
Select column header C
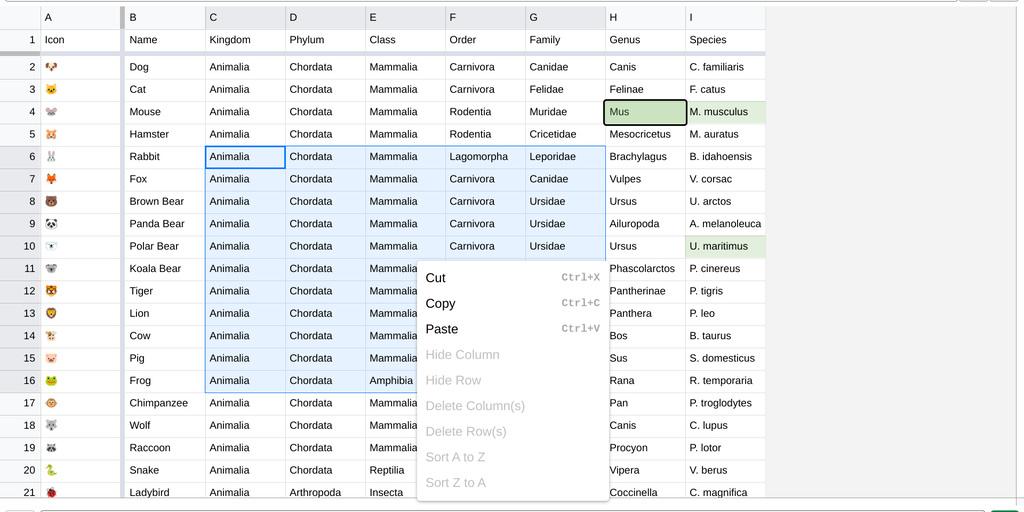[245, 17]
